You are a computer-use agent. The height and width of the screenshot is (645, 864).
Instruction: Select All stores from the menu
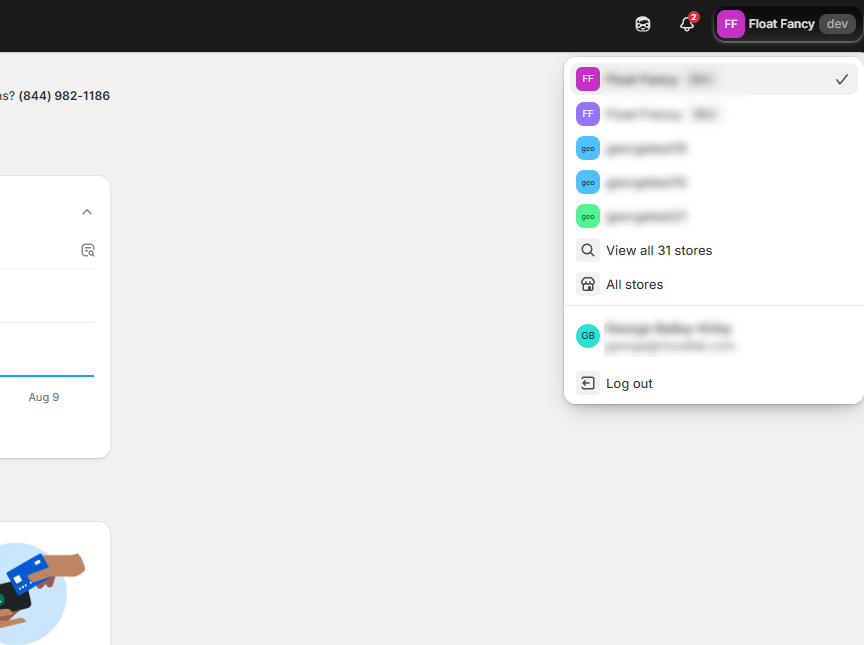coord(635,284)
